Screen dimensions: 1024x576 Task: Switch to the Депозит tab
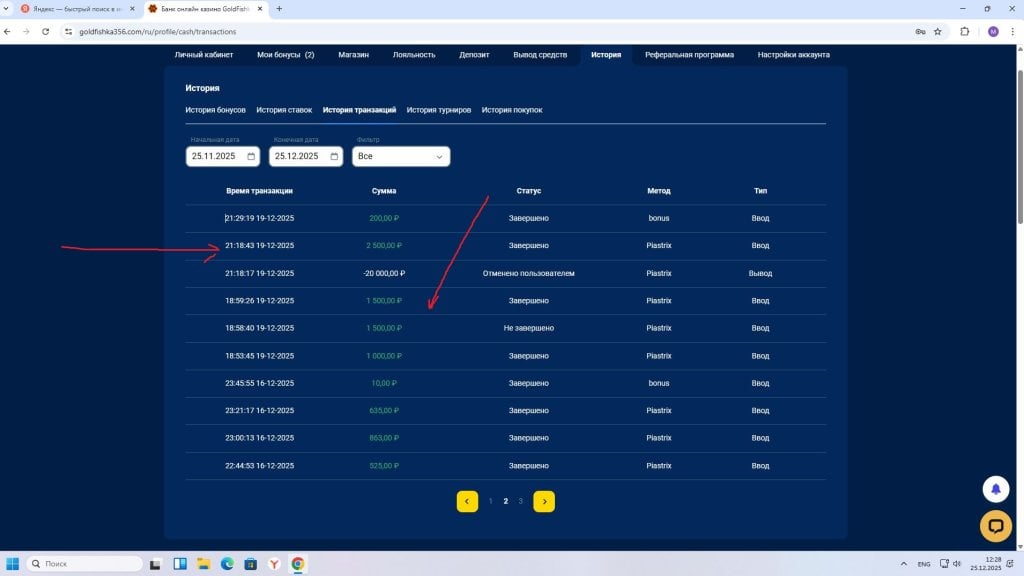tap(474, 55)
